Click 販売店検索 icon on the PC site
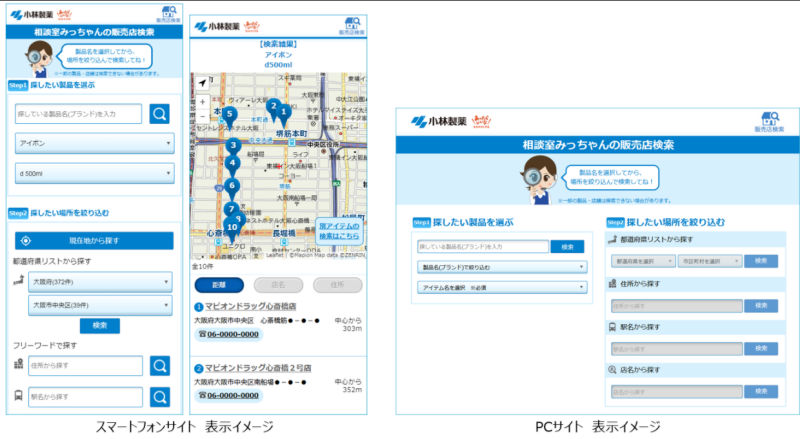The image size is (800, 439). coord(769,123)
